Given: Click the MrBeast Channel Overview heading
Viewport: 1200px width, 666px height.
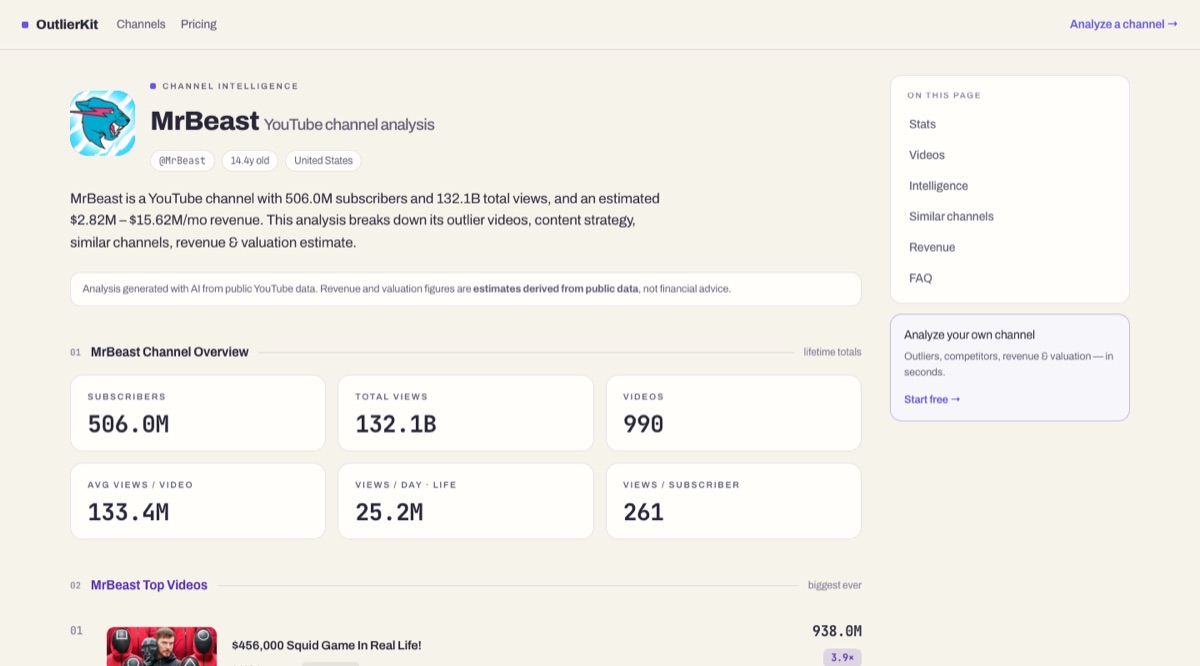Looking at the screenshot, I should click(x=170, y=352).
